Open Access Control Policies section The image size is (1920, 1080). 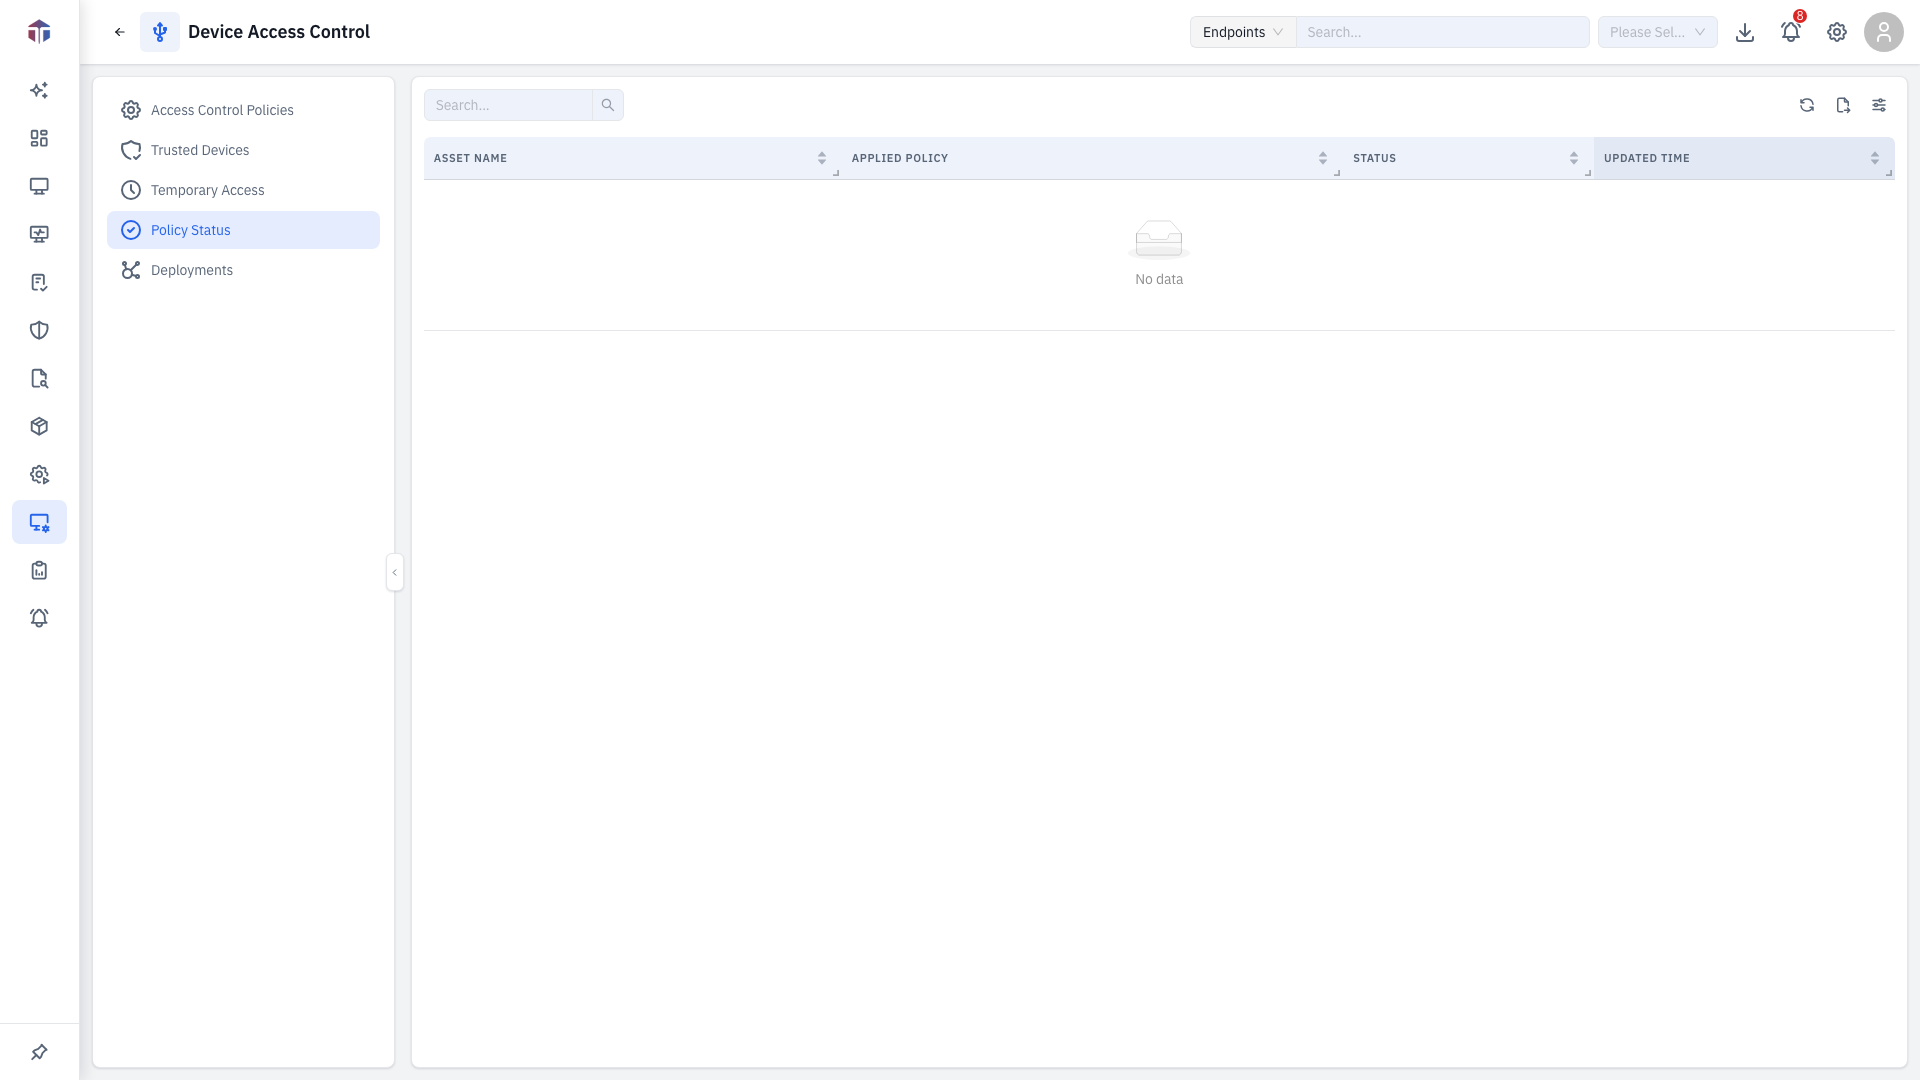(243, 110)
